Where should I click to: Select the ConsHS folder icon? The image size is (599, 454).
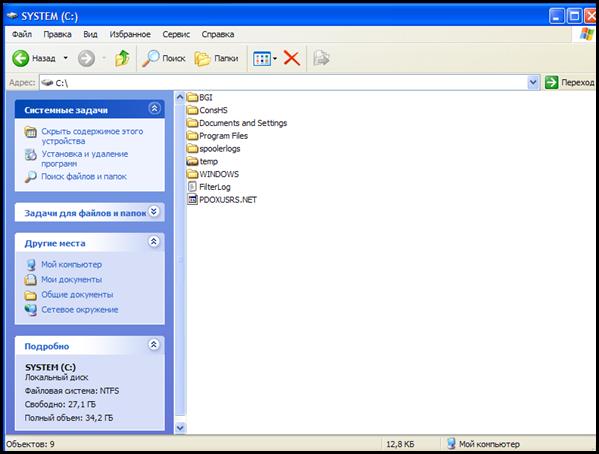[x=192, y=110]
